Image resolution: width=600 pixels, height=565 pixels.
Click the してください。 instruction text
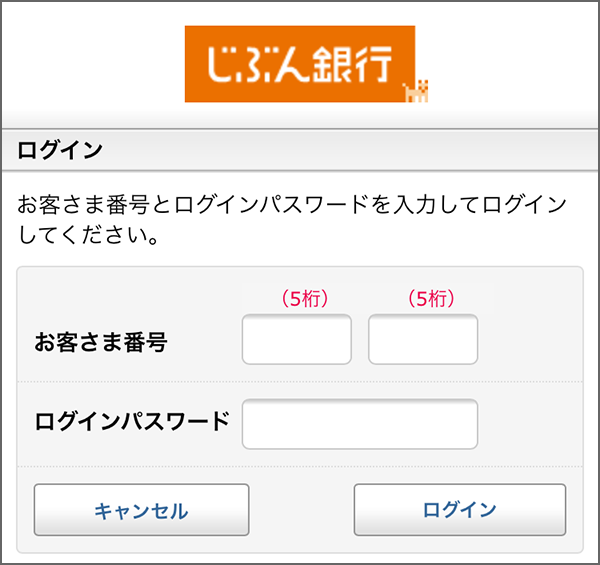[88, 235]
